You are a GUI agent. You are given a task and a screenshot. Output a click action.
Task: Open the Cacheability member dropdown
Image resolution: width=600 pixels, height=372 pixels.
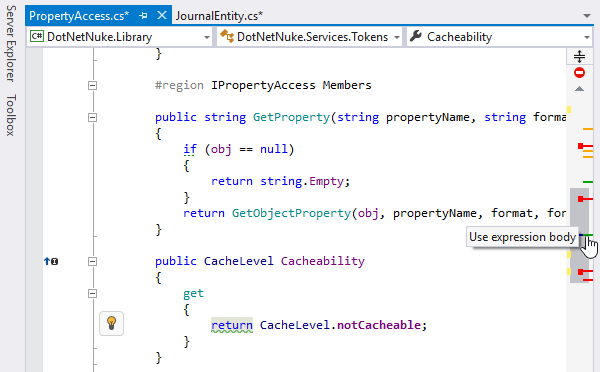pyautogui.click(x=499, y=37)
